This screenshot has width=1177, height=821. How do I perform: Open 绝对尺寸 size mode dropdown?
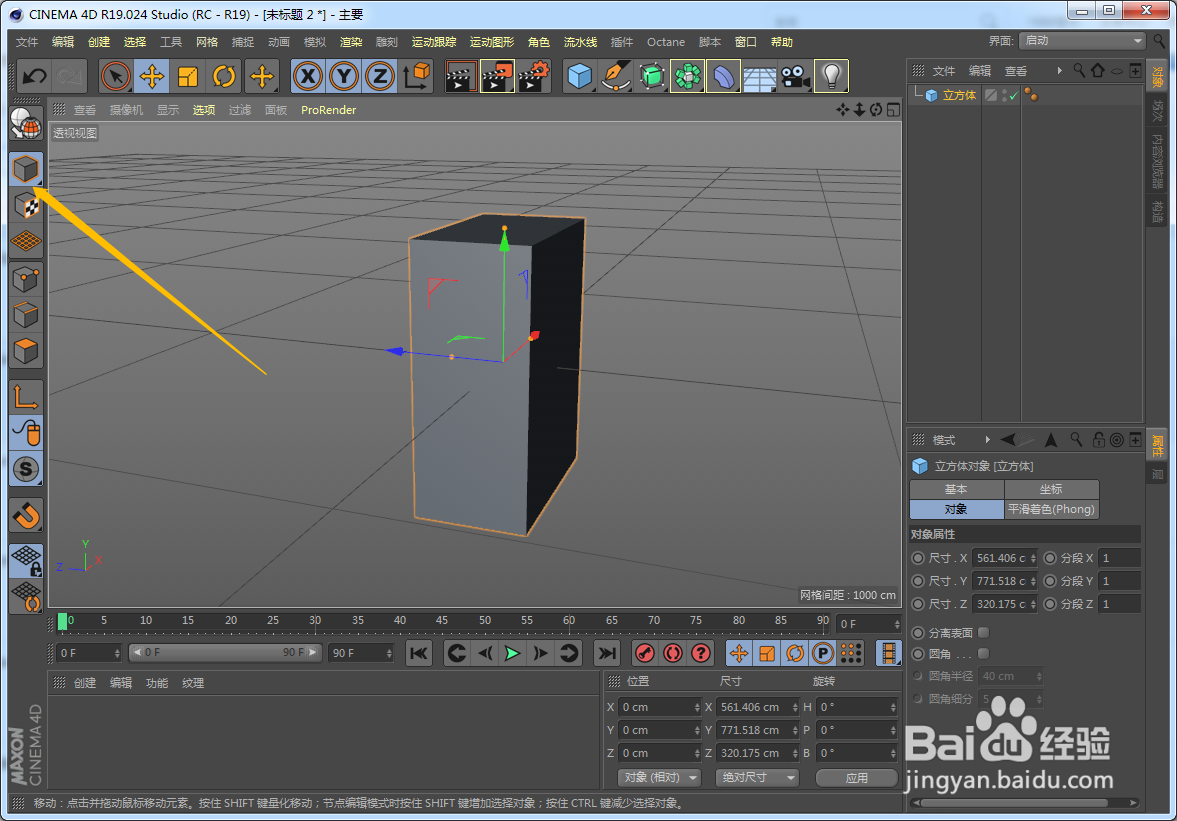[x=757, y=777]
